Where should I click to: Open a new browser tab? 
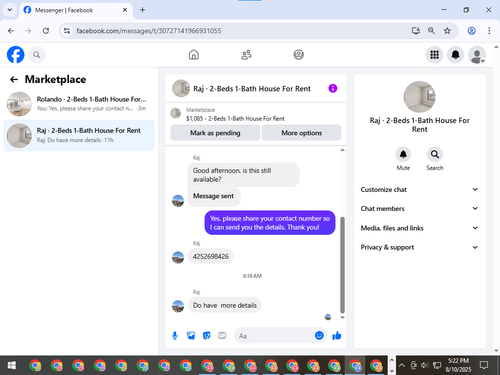pyautogui.click(x=142, y=10)
